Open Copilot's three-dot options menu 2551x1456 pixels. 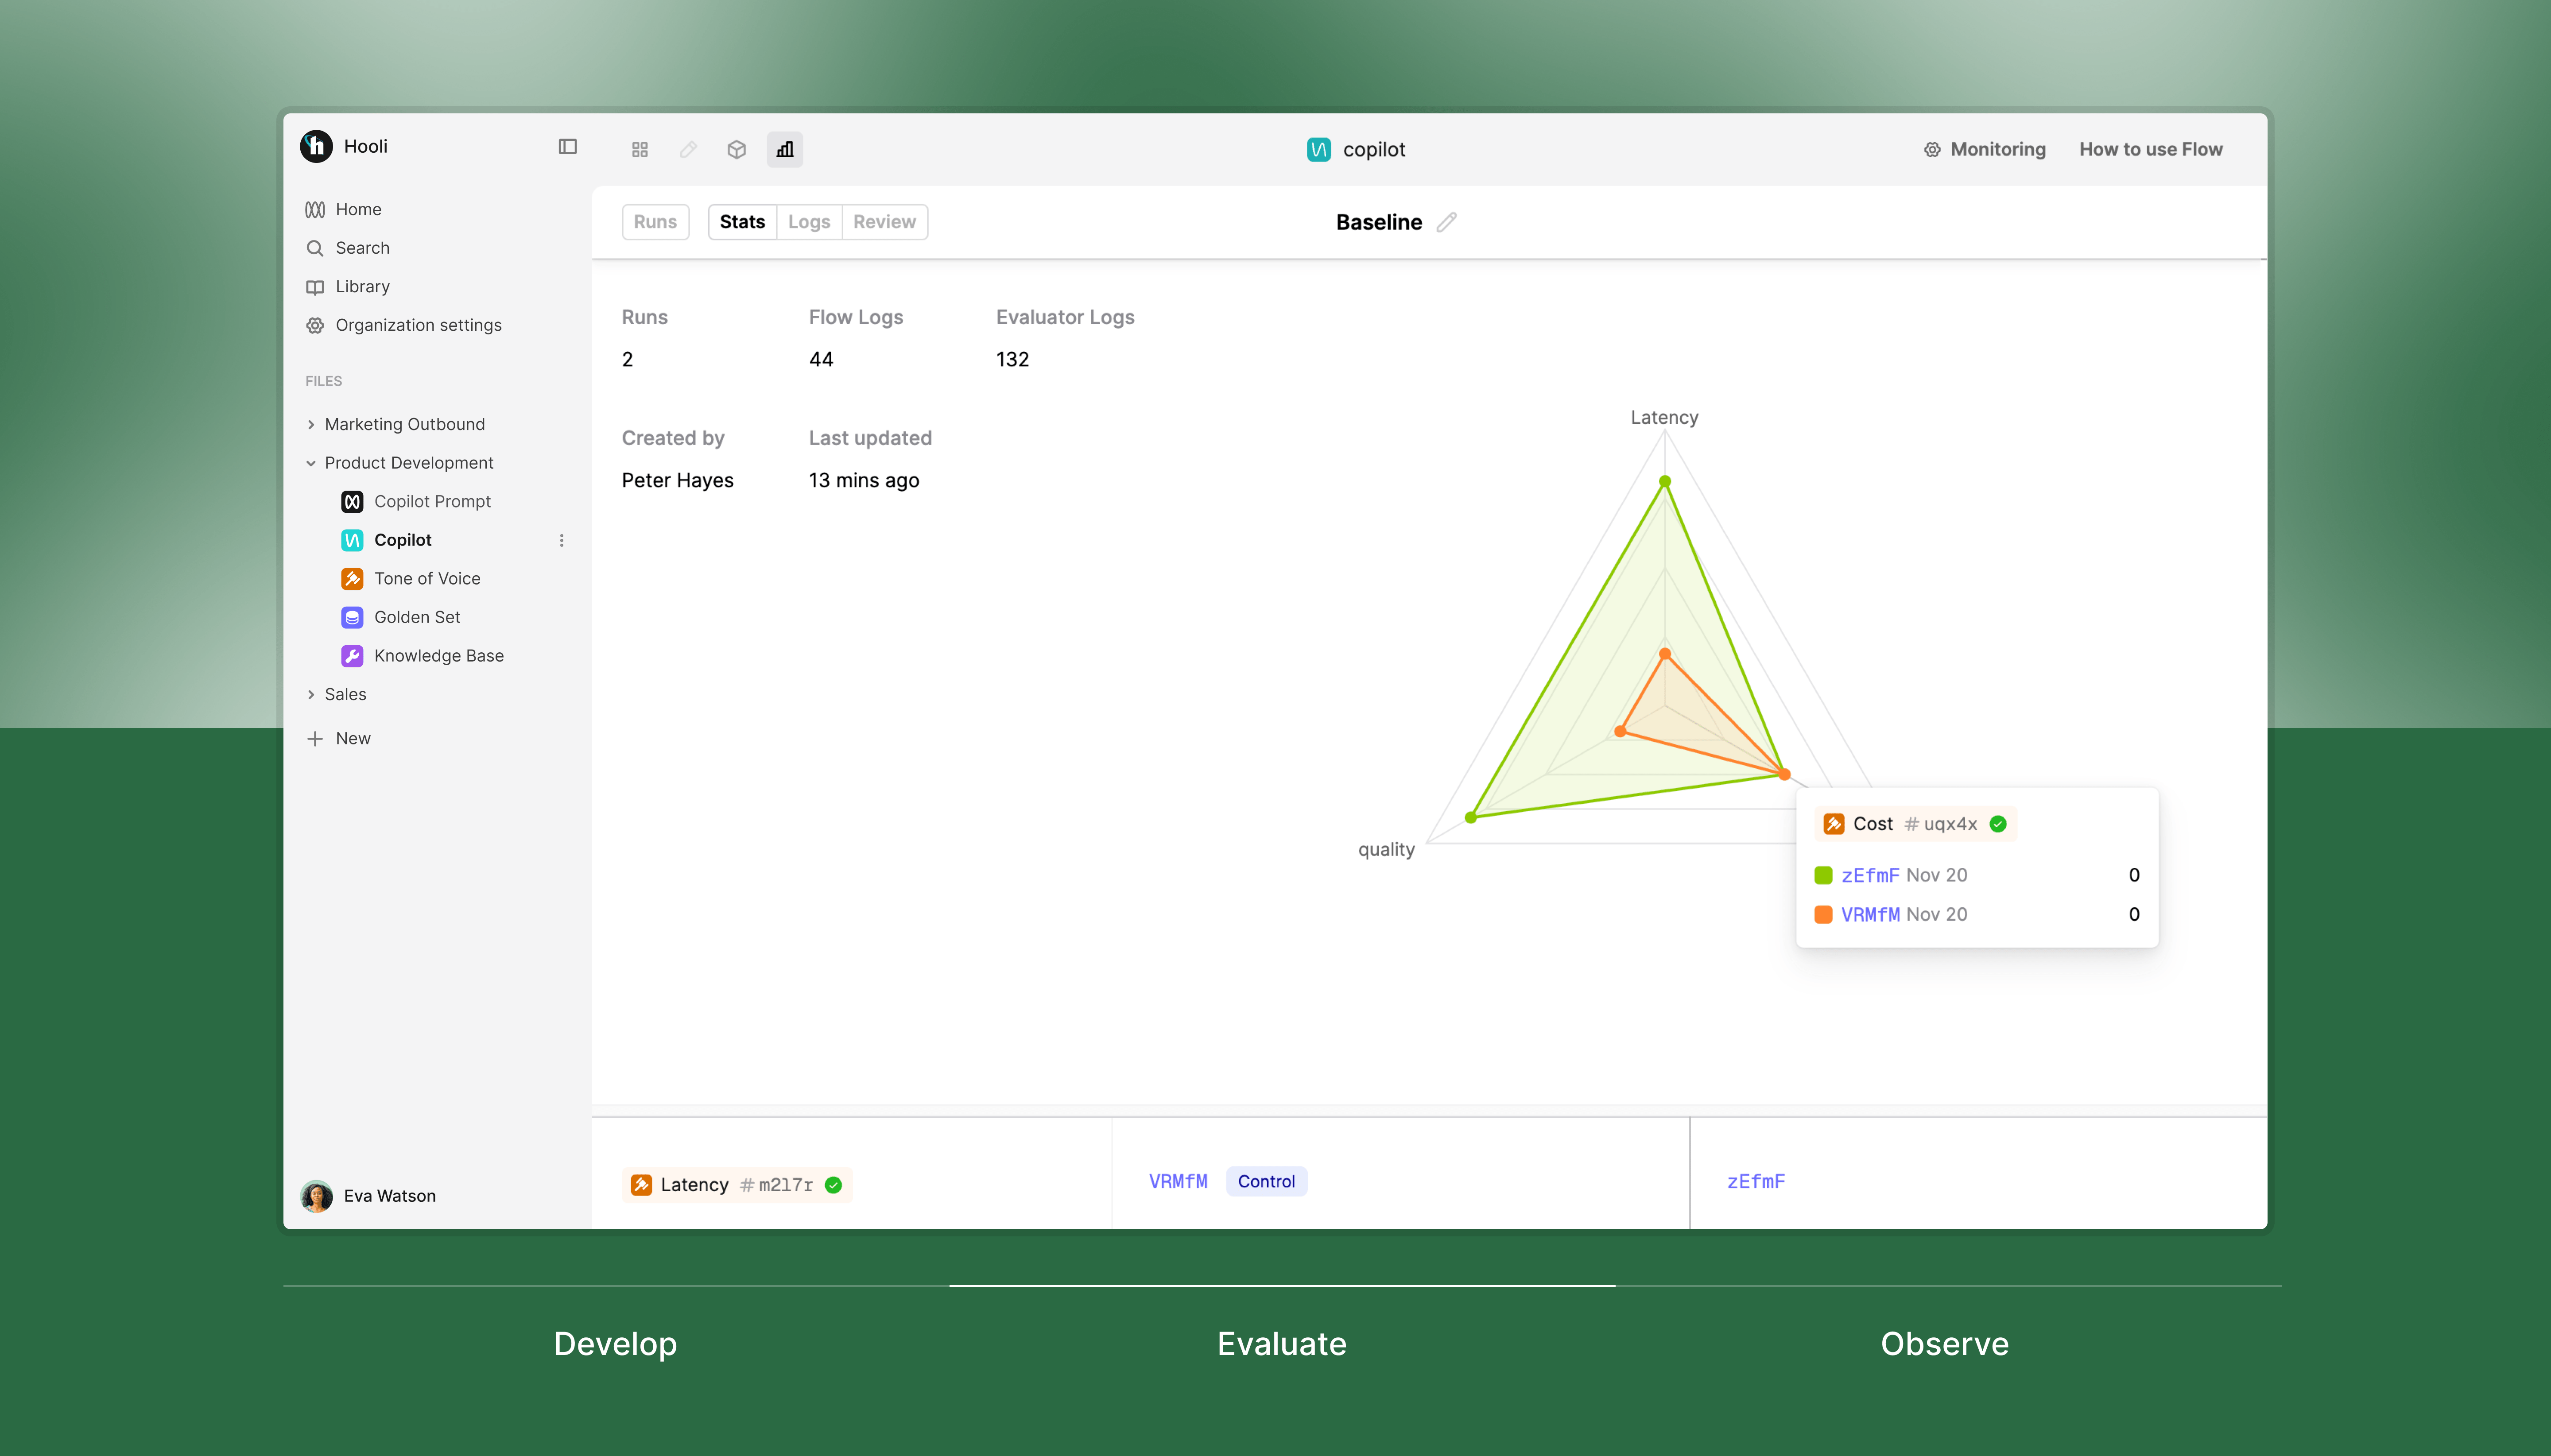[x=561, y=540]
